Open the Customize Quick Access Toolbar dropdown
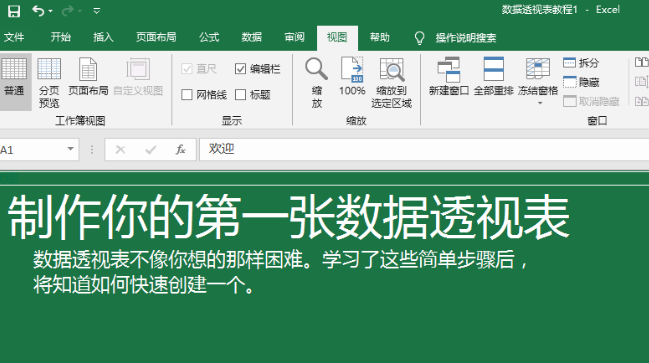The image size is (649, 363). pos(96,11)
